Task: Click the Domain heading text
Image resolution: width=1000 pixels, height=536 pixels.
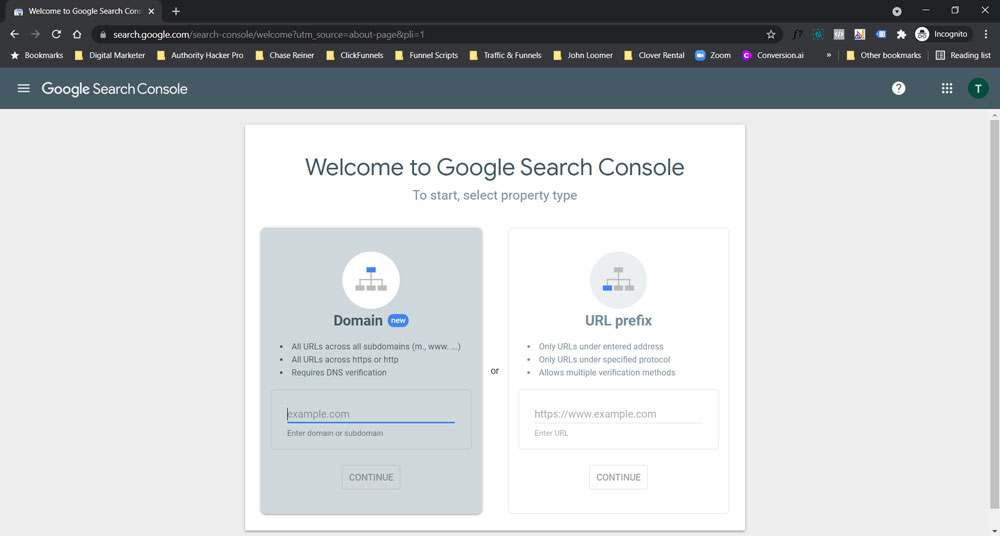Action: click(x=358, y=320)
